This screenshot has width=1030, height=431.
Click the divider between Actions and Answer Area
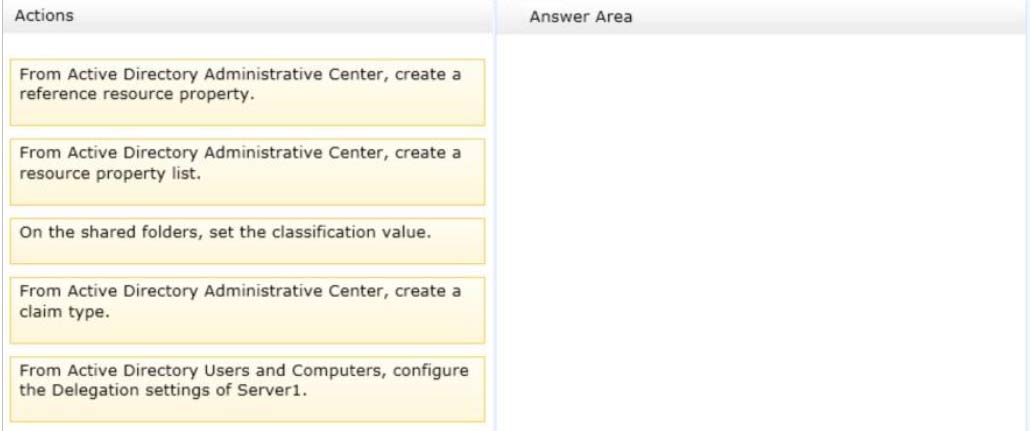[x=495, y=216]
